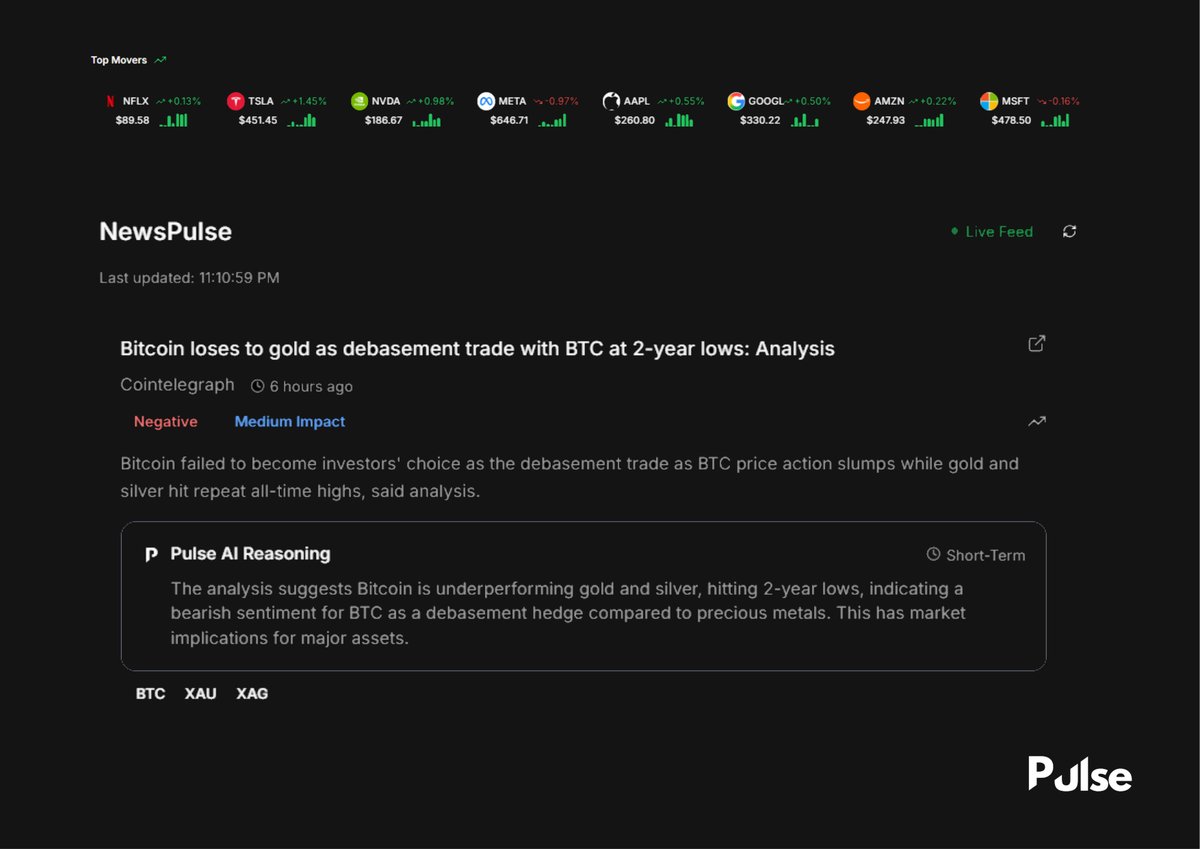Screen dimensions: 1200x849
Task: Click the META mini bar chart
Action: point(552,120)
